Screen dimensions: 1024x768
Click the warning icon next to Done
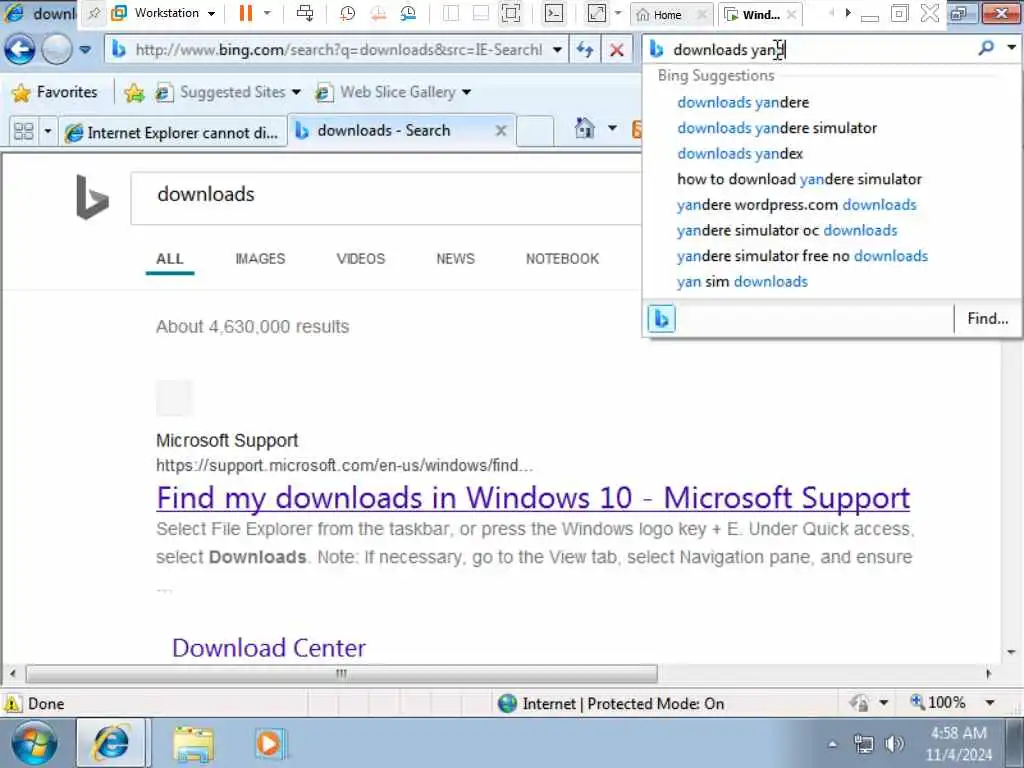(x=12, y=703)
